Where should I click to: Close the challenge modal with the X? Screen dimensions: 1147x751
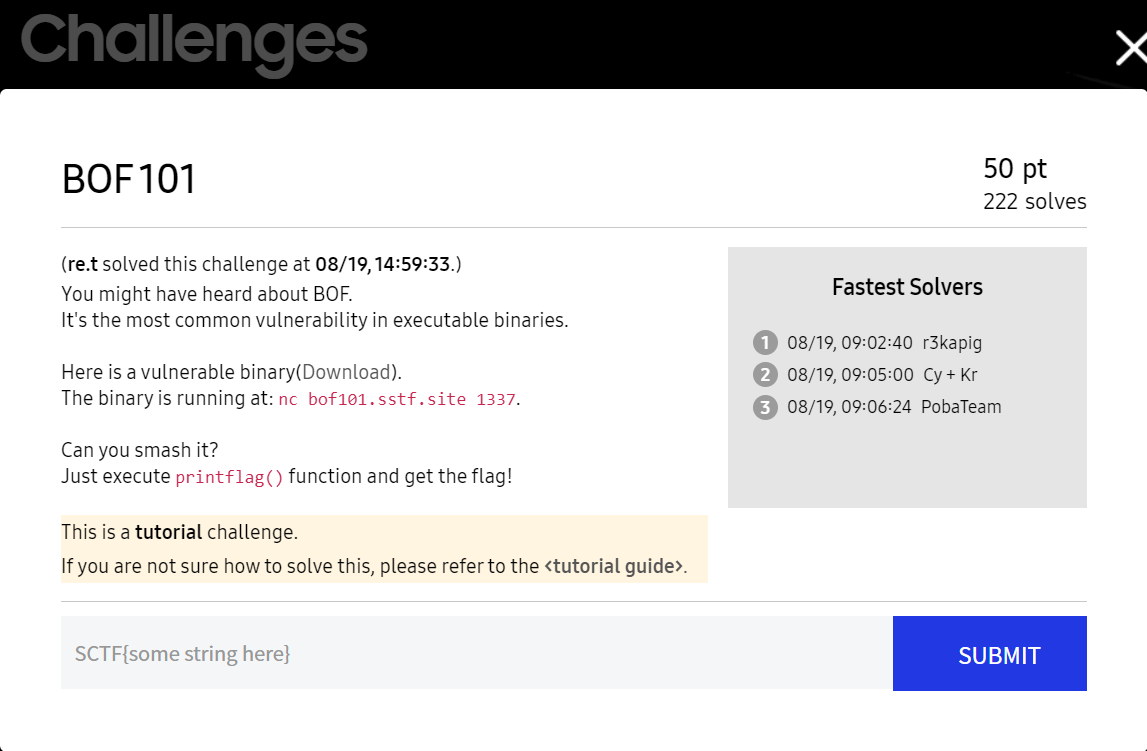[1132, 48]
